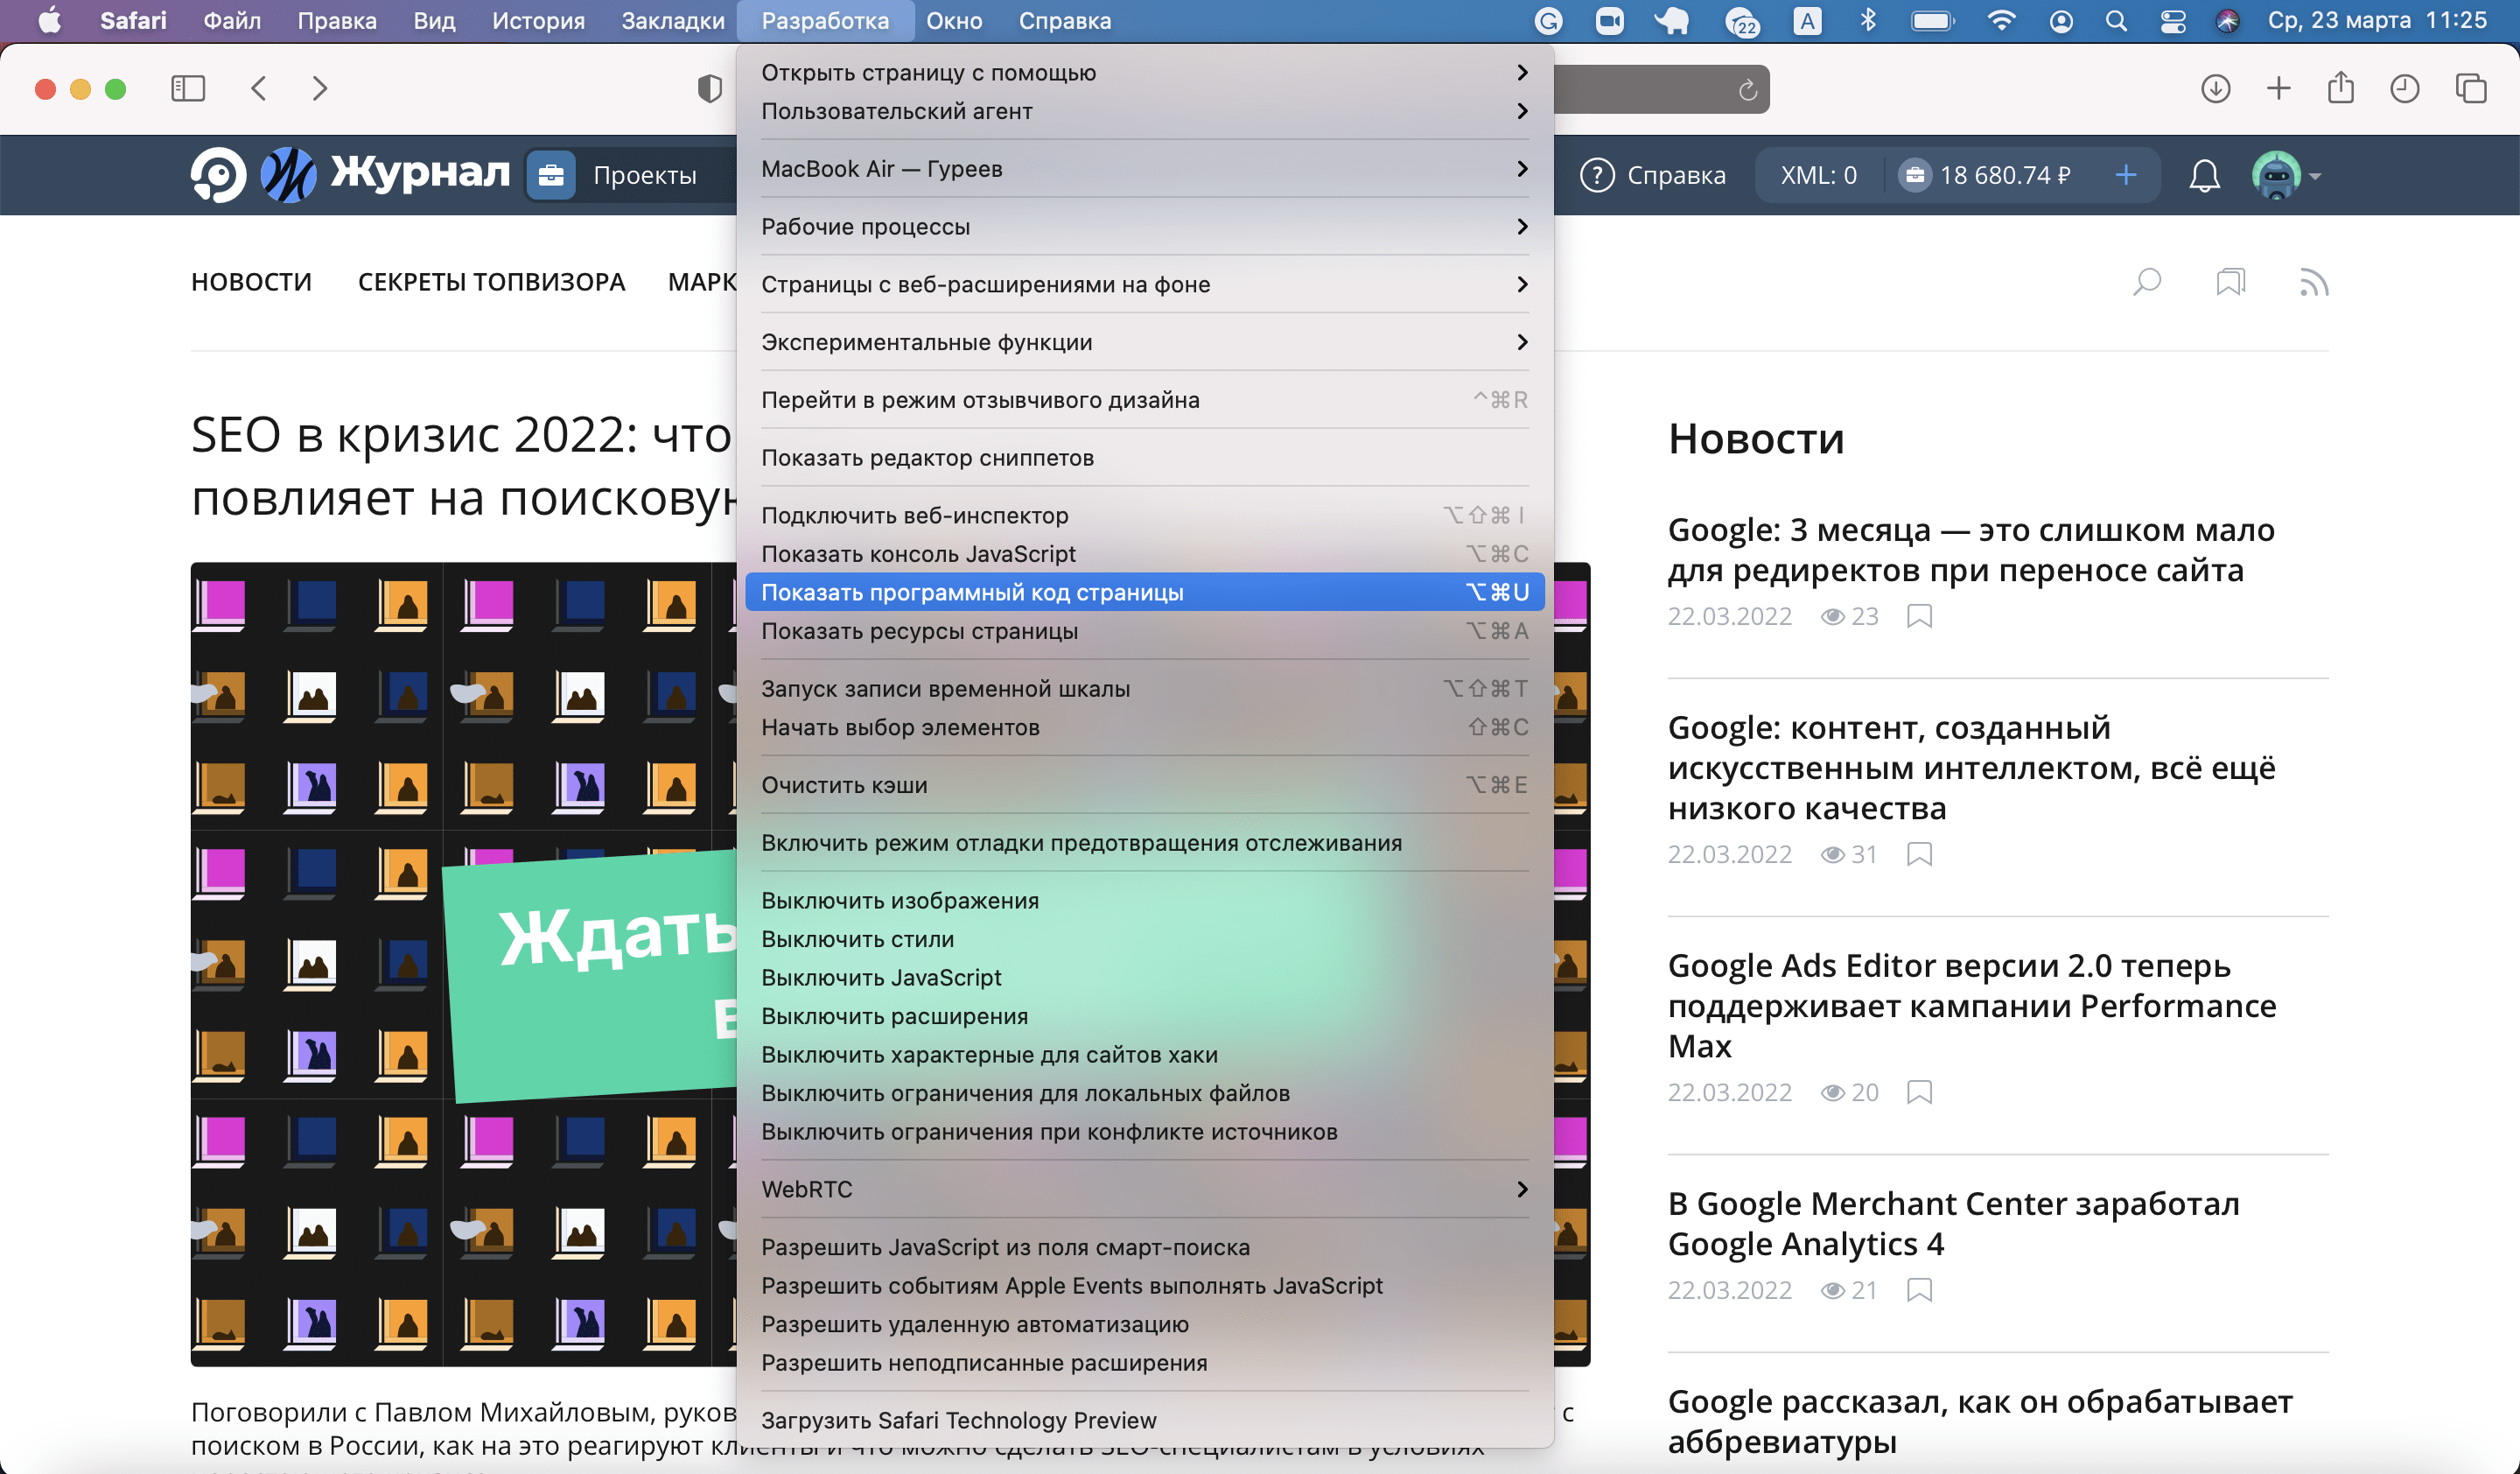
Task: Expand Рабочие процессы submenu
Action: [1145, 227]
